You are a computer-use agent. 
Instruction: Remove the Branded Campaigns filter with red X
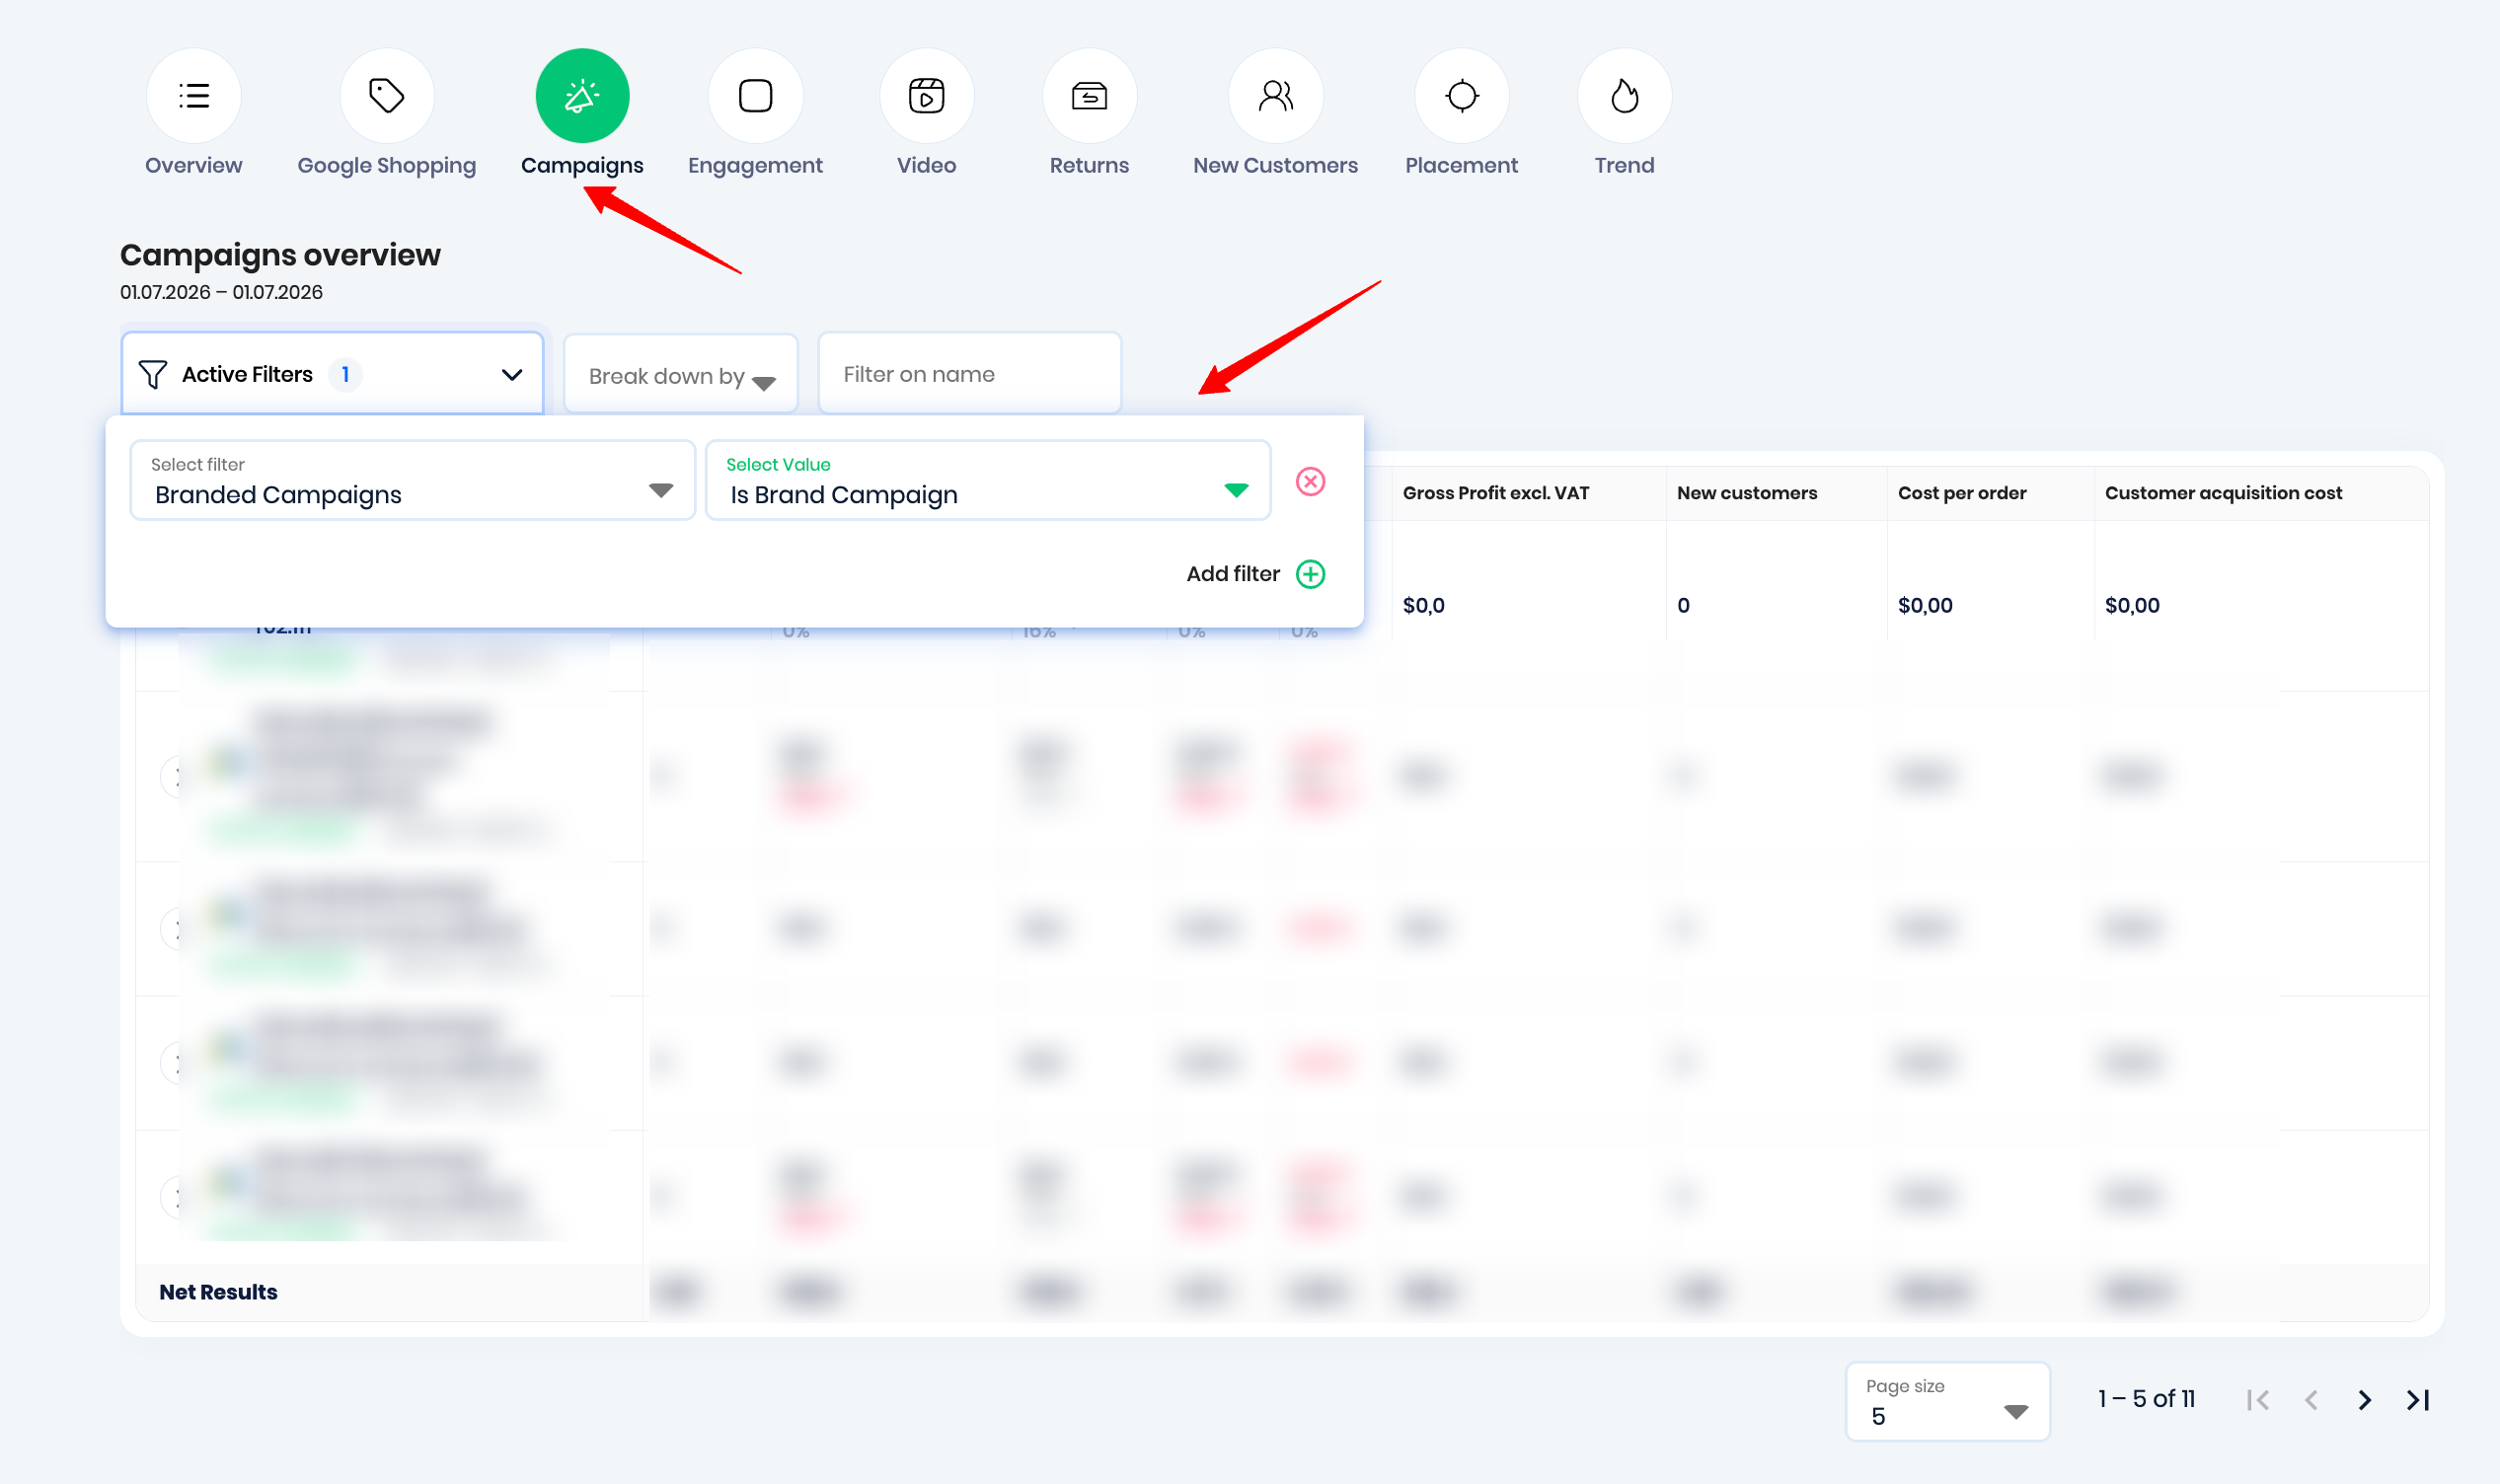click(x=1310, y=482)
